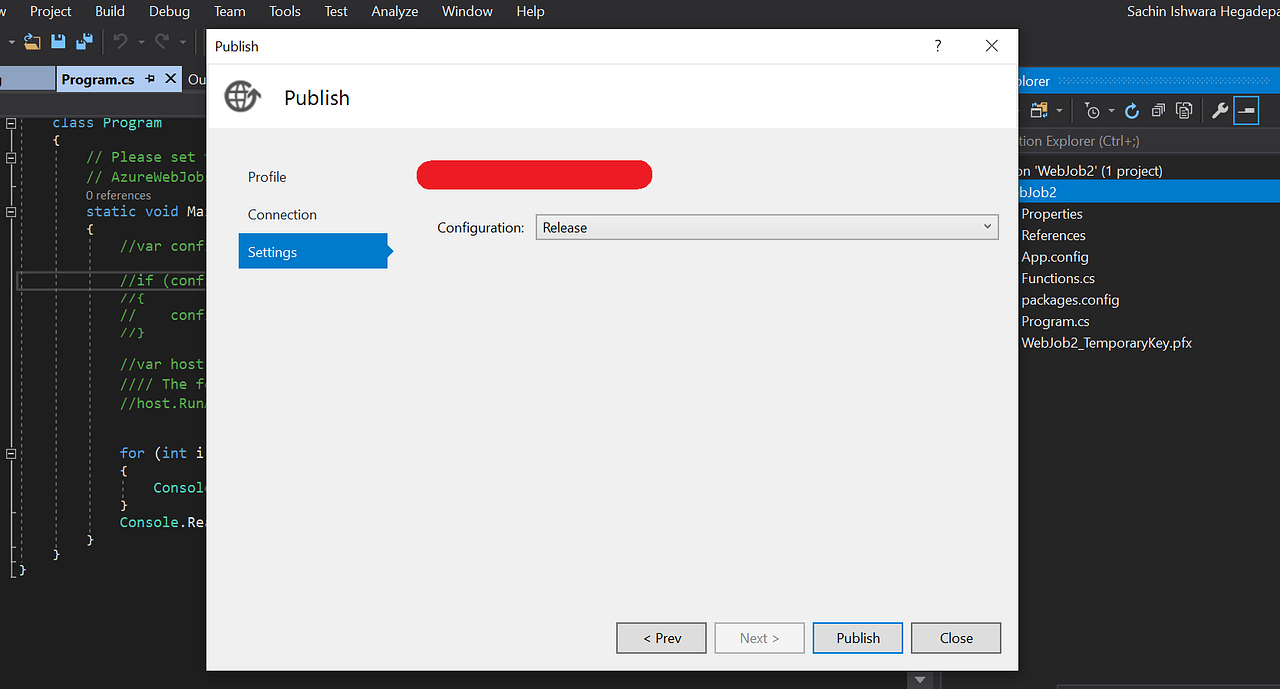Open the Debug menu
This screenshot has height=689, width=1280.
(169, 11)
